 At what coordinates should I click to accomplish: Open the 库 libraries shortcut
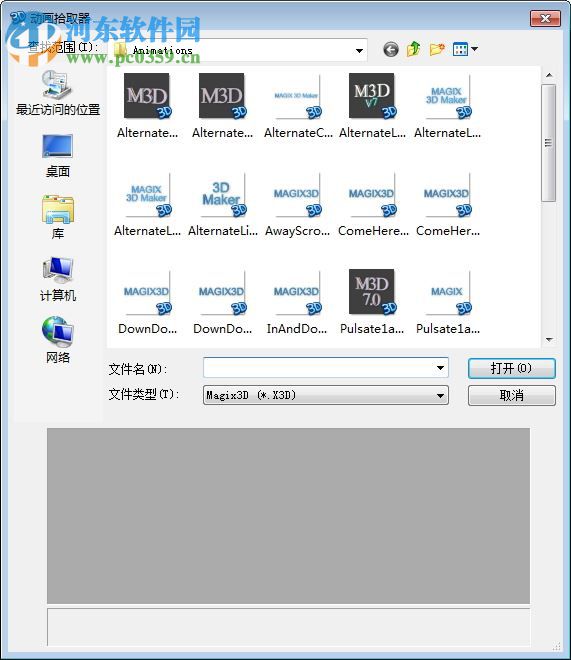pos(58,217)
